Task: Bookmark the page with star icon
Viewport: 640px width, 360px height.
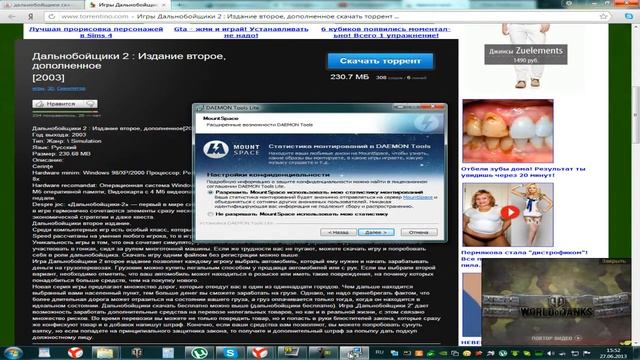Action: (603, 17)
